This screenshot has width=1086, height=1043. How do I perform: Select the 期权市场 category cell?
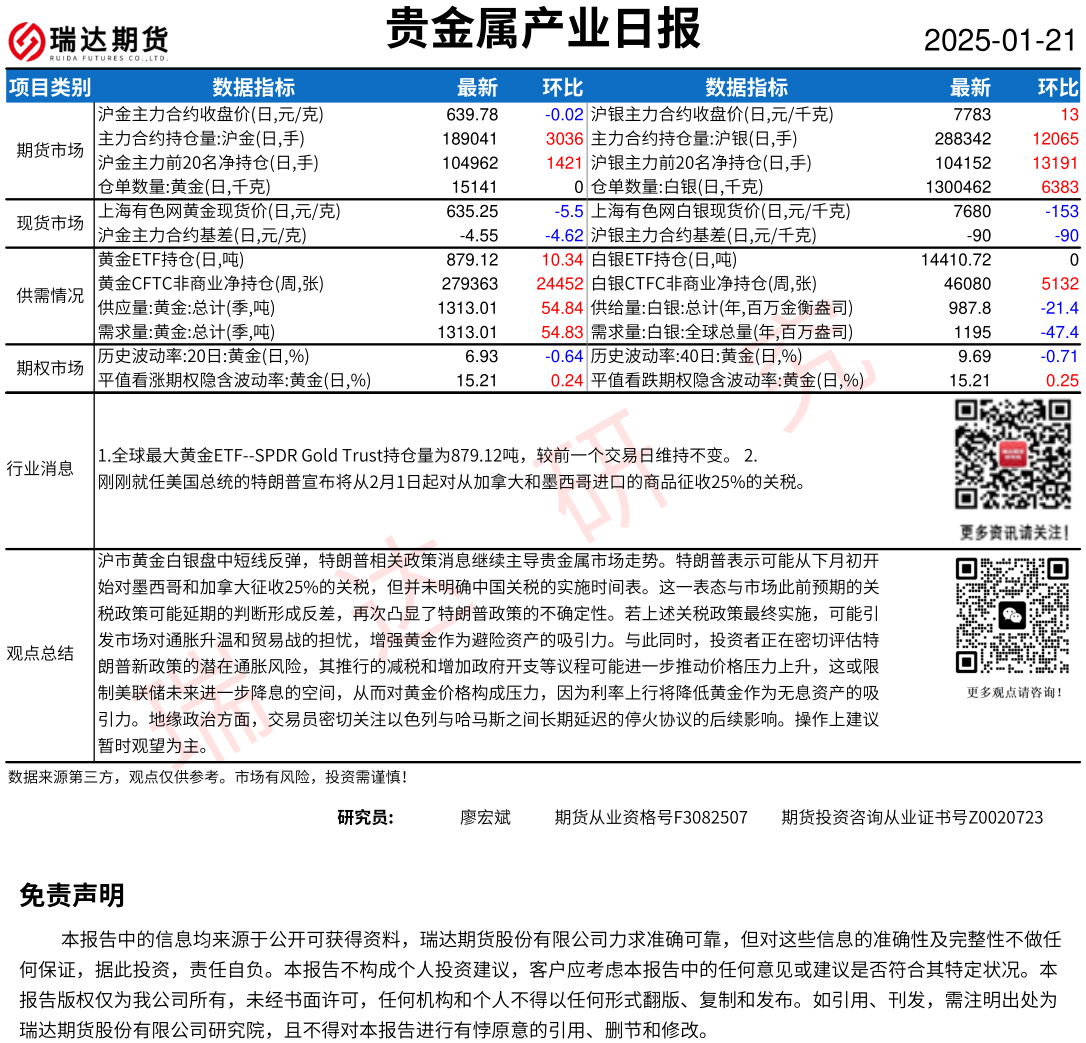(x=50, y=368)
